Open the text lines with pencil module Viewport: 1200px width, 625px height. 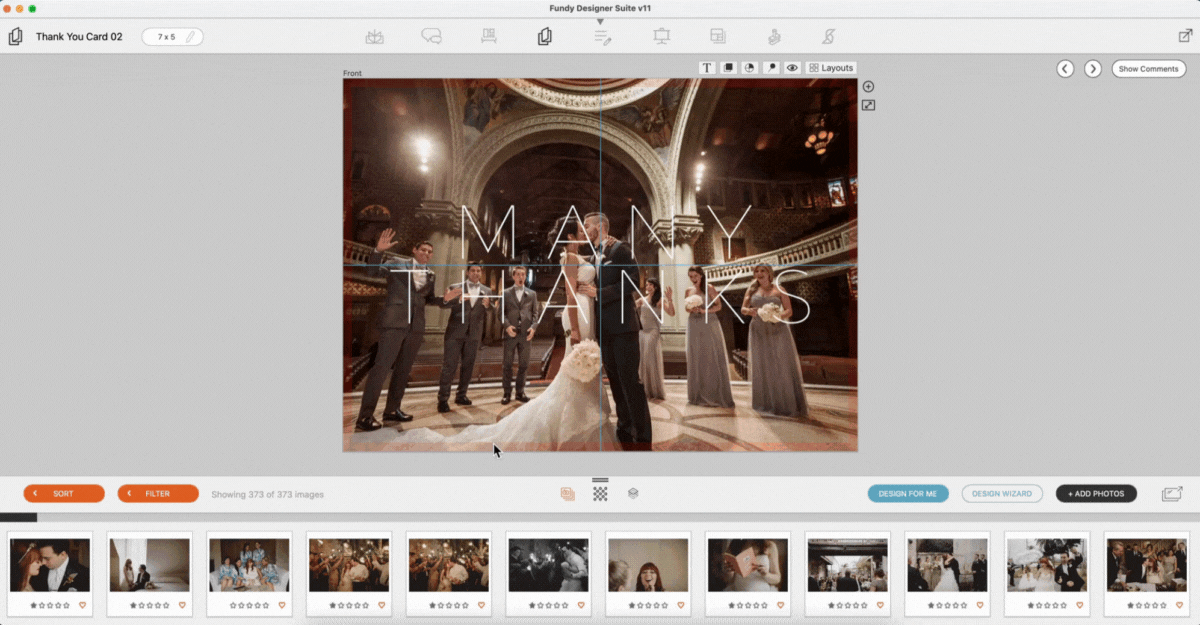[x=602, y=37]
